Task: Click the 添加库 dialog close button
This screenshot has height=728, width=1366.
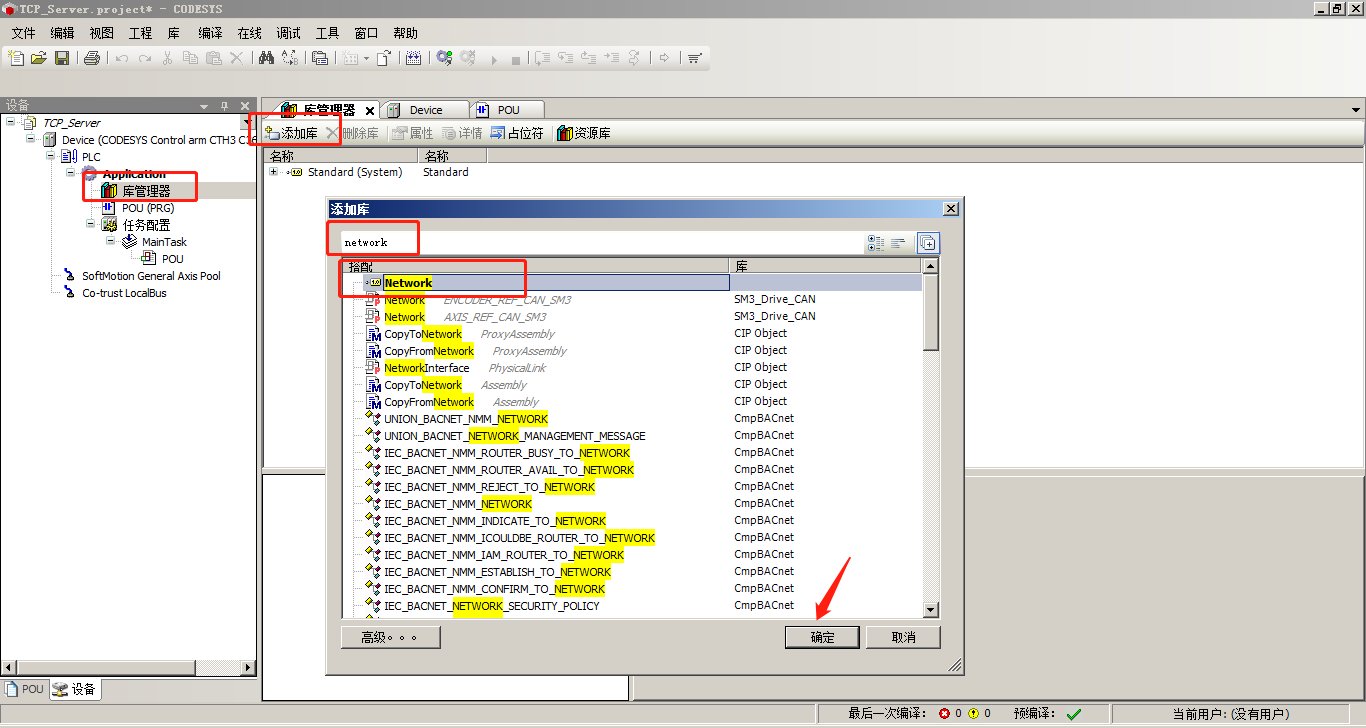Action: [x=951, y=208]
